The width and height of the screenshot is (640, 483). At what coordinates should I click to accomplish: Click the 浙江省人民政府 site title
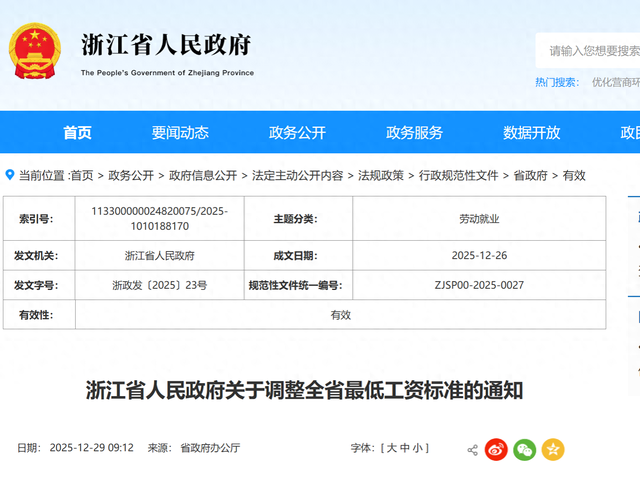[166, 45]
